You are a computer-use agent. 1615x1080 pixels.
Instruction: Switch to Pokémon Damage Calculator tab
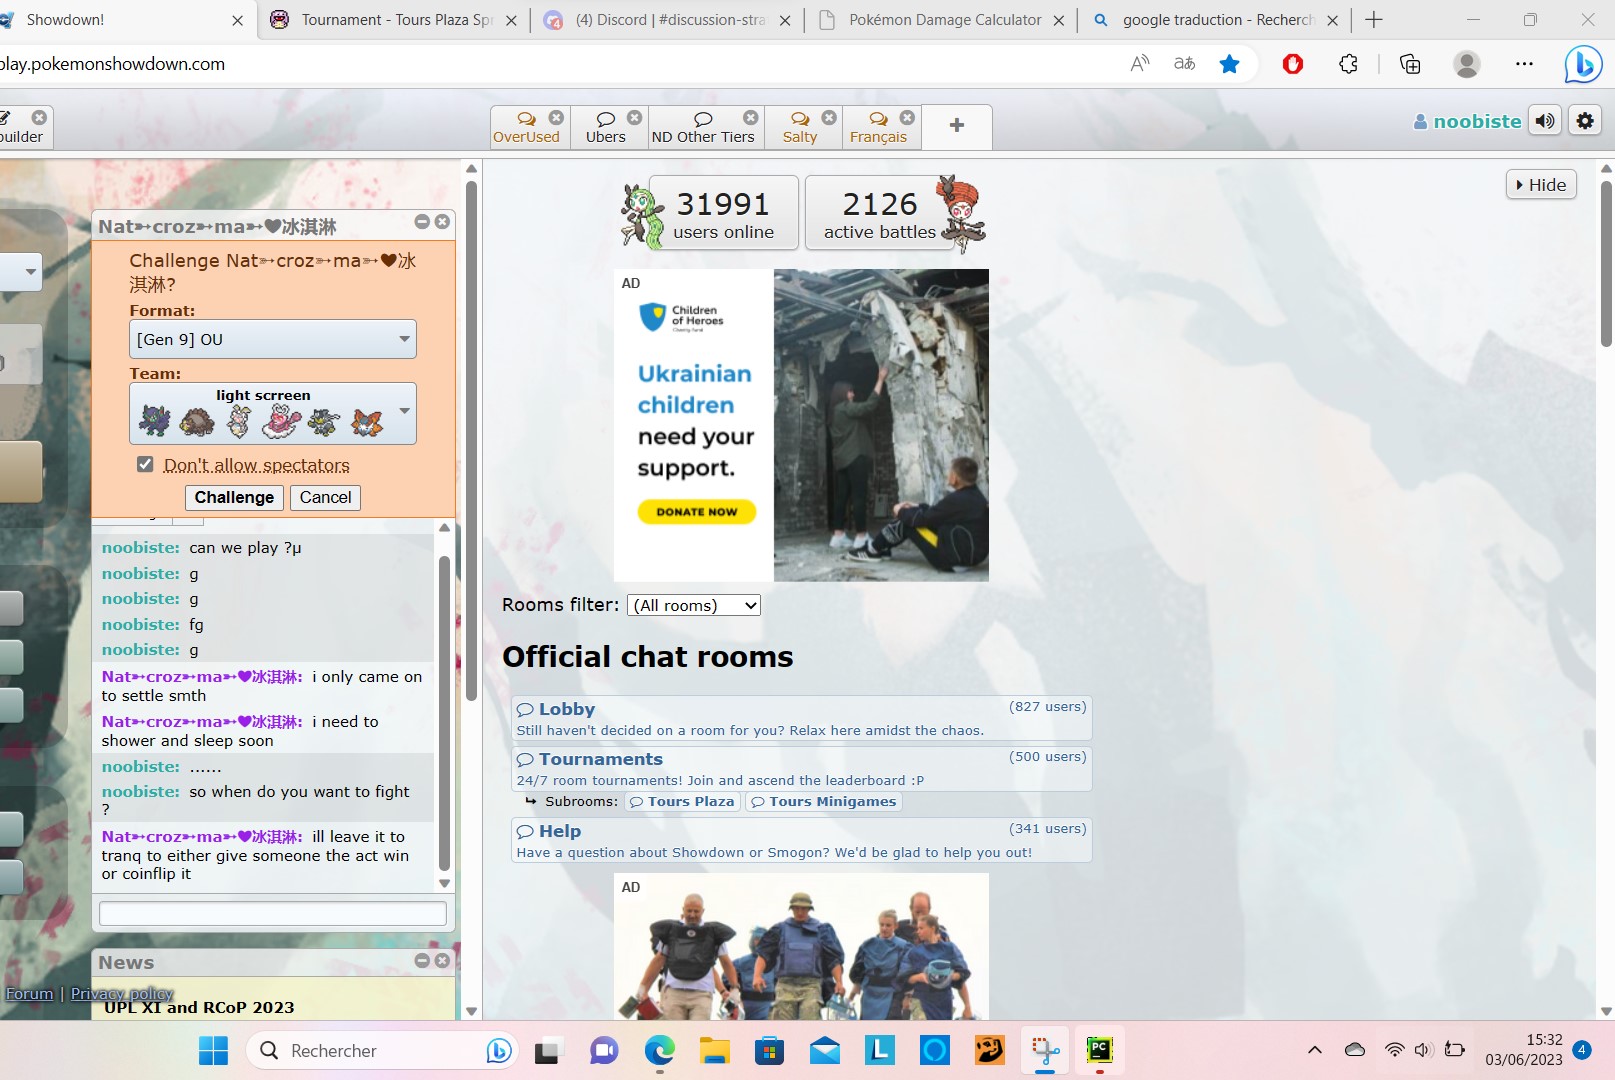(x=944, y=20)
